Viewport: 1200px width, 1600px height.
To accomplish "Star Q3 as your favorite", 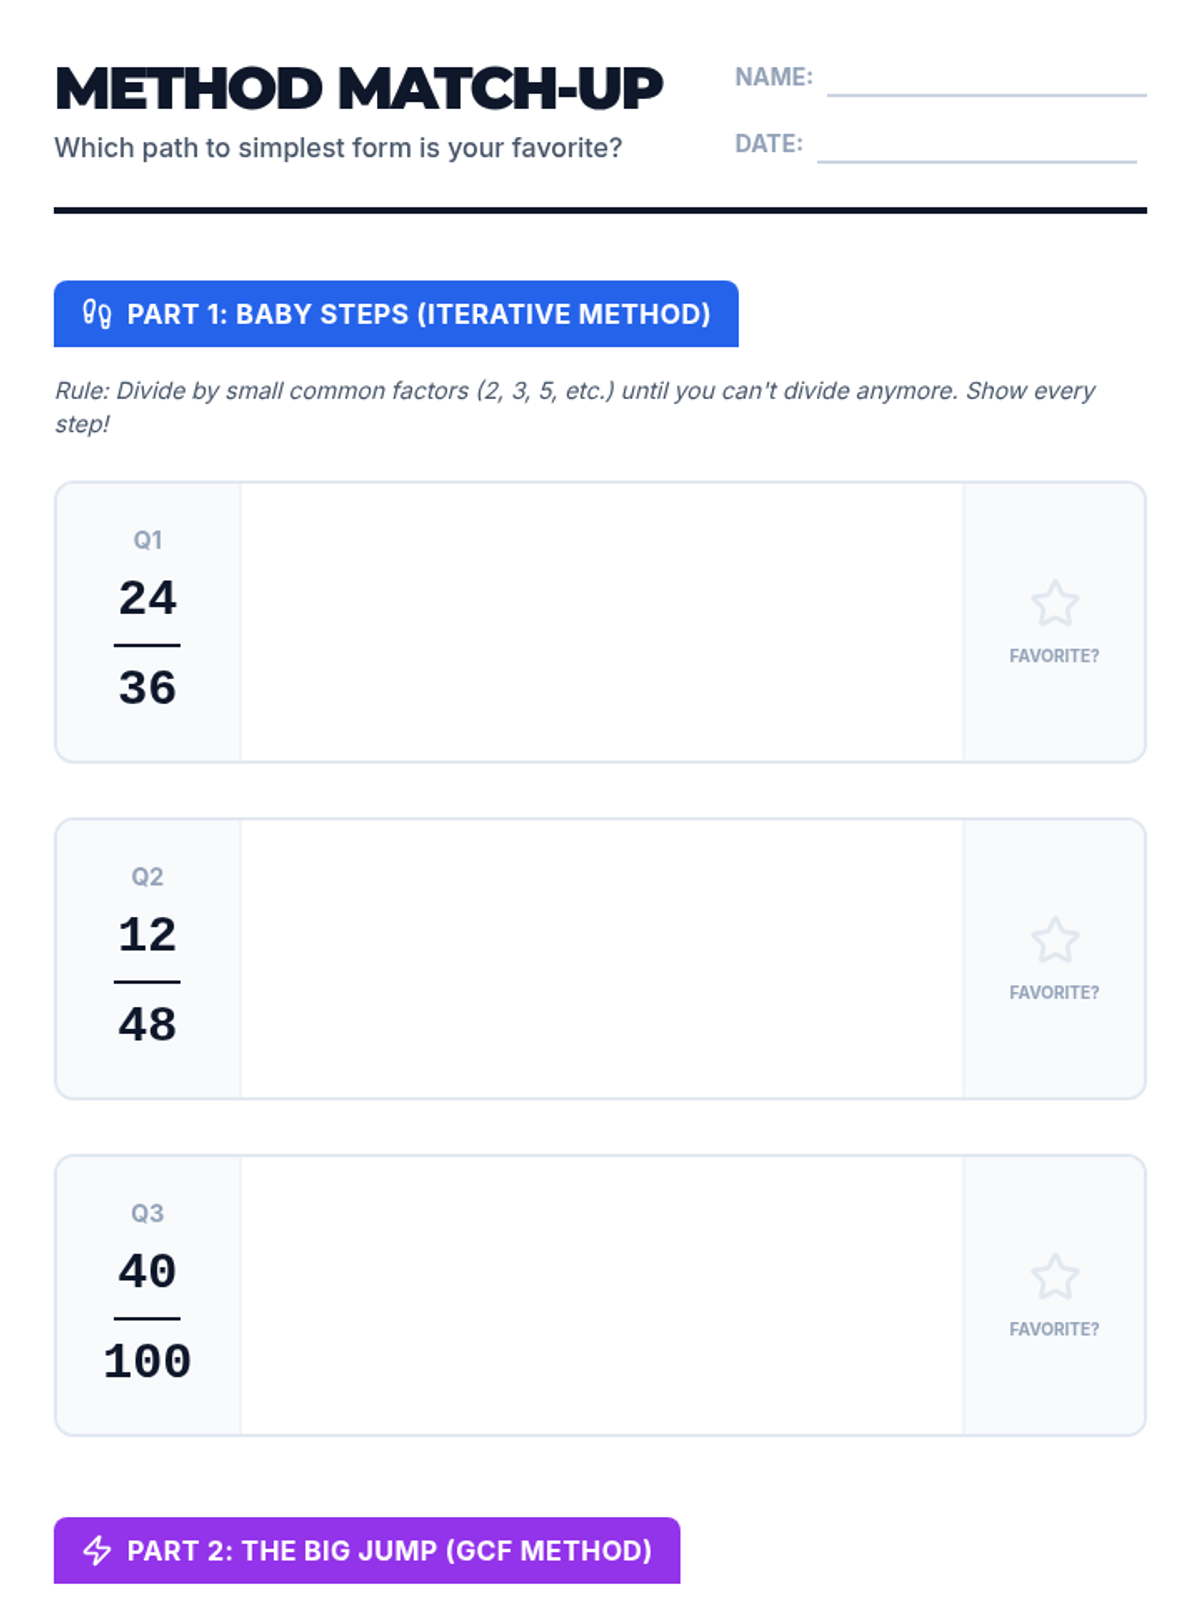I will coord(1054,1277).
